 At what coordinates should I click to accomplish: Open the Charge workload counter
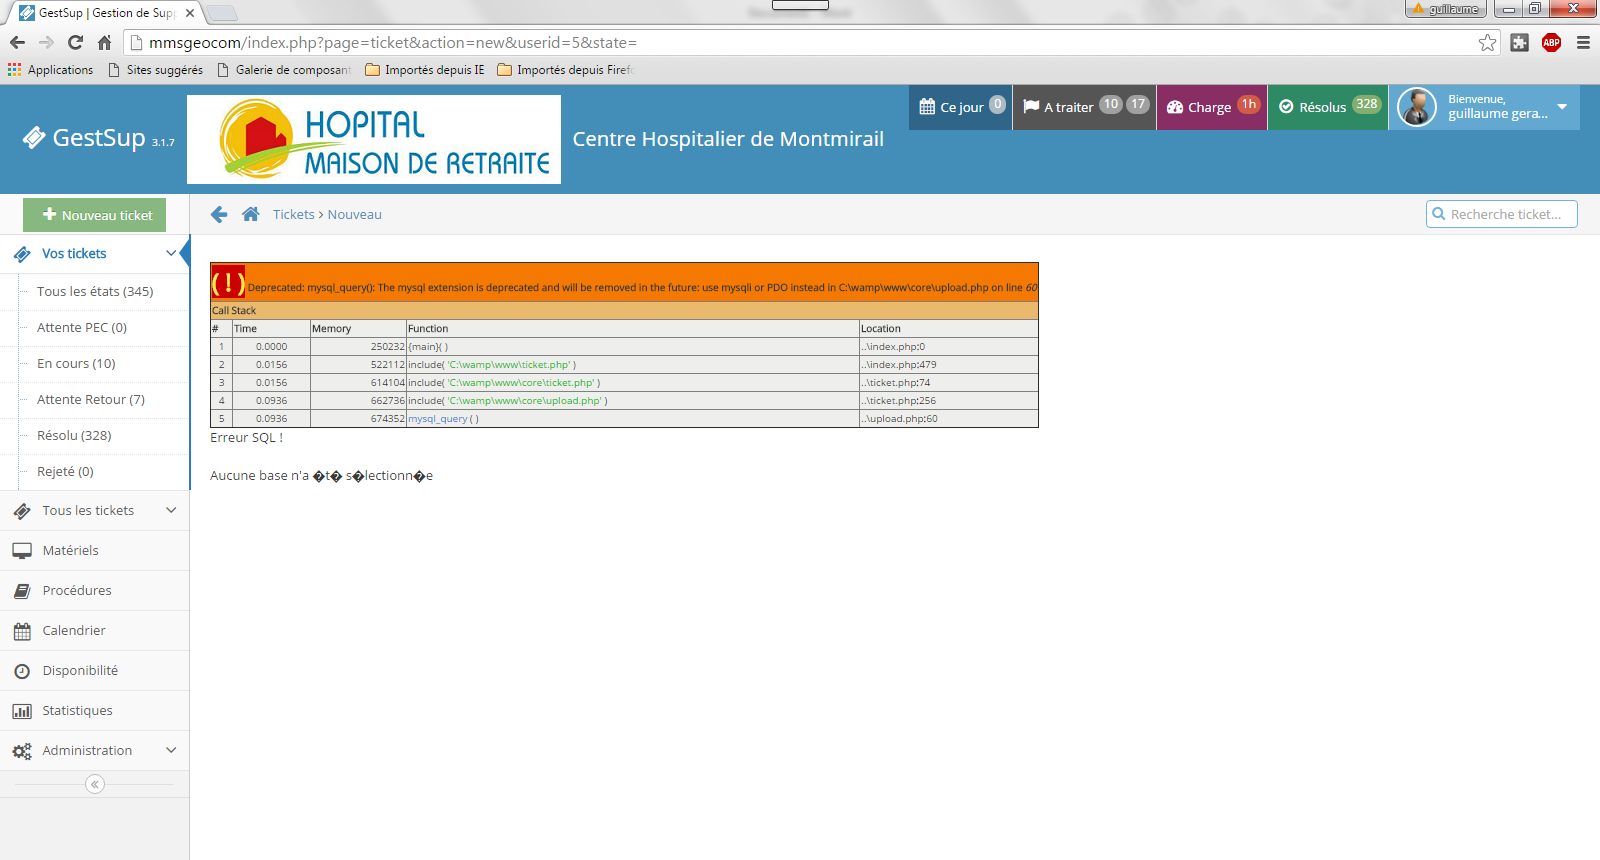(1212, 107)
